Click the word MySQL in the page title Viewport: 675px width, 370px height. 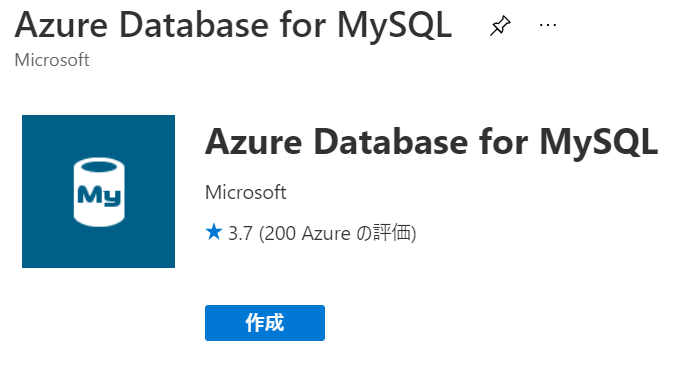(x=394, y=25)
